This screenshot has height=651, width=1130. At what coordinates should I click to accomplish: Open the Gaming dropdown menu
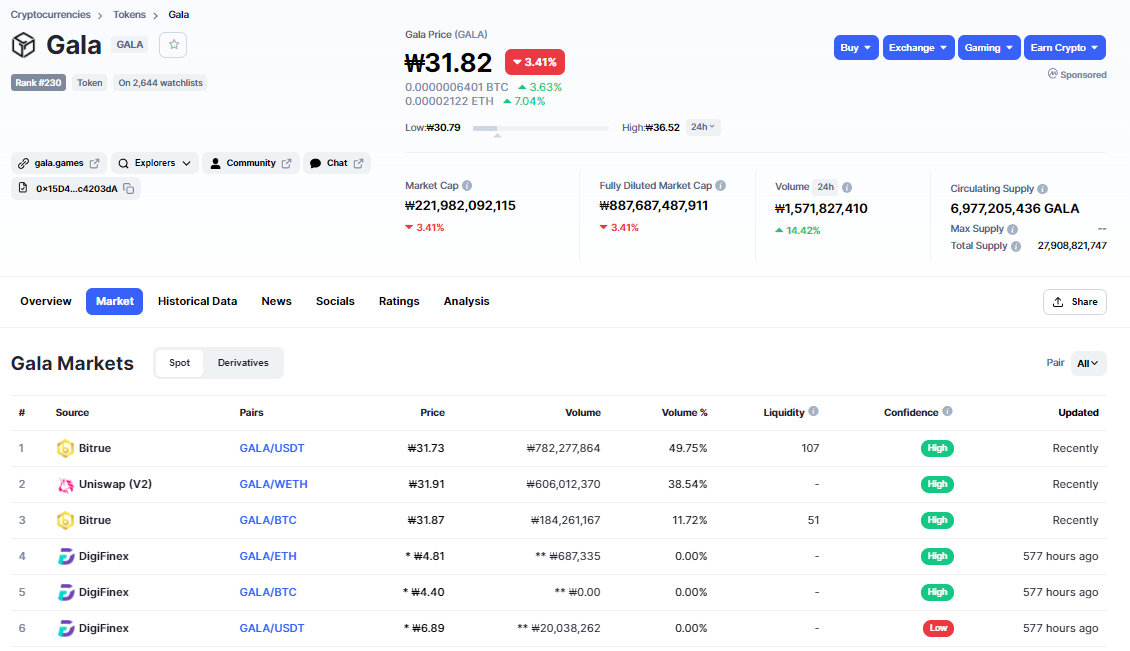point(989,48)
